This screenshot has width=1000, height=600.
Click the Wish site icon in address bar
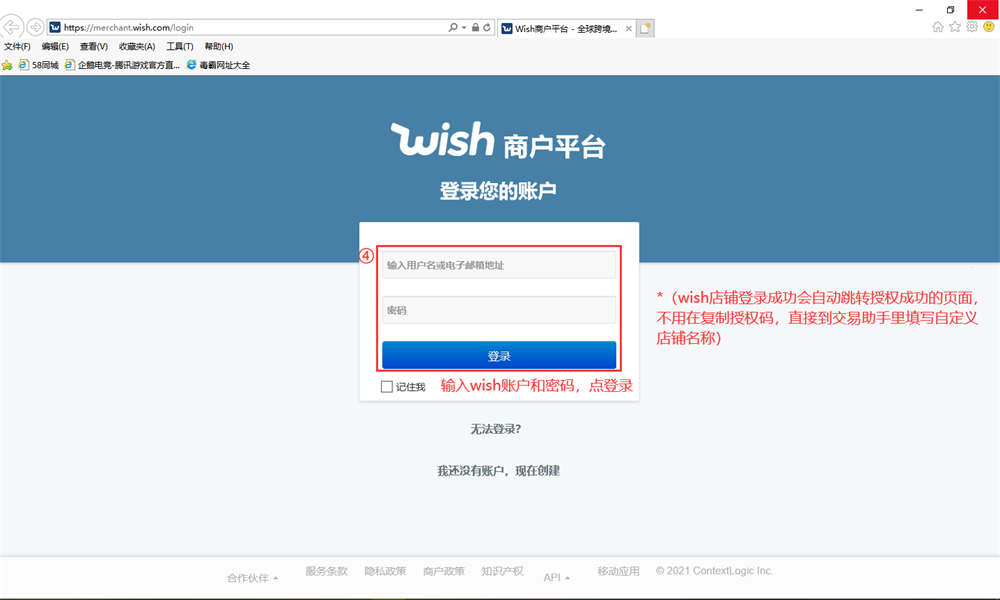(x=55, y=27)
